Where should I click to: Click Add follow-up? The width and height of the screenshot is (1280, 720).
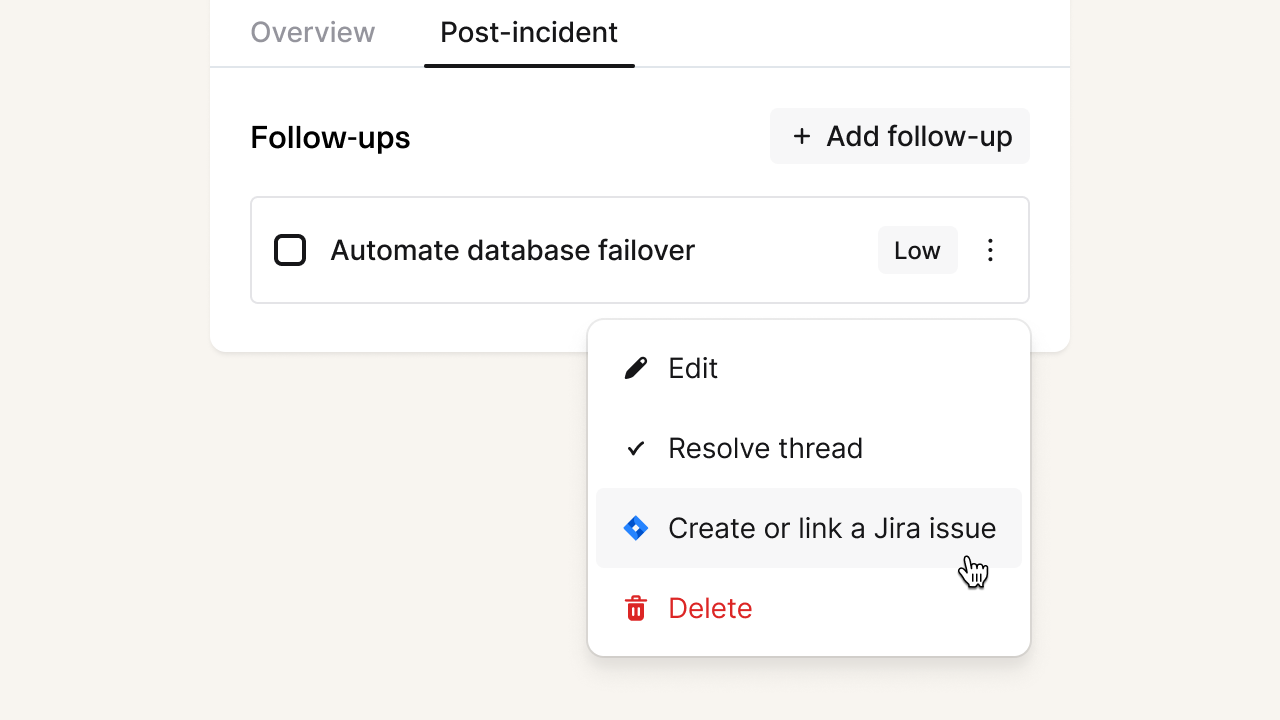pyautogui.click(x=898, y=136)
